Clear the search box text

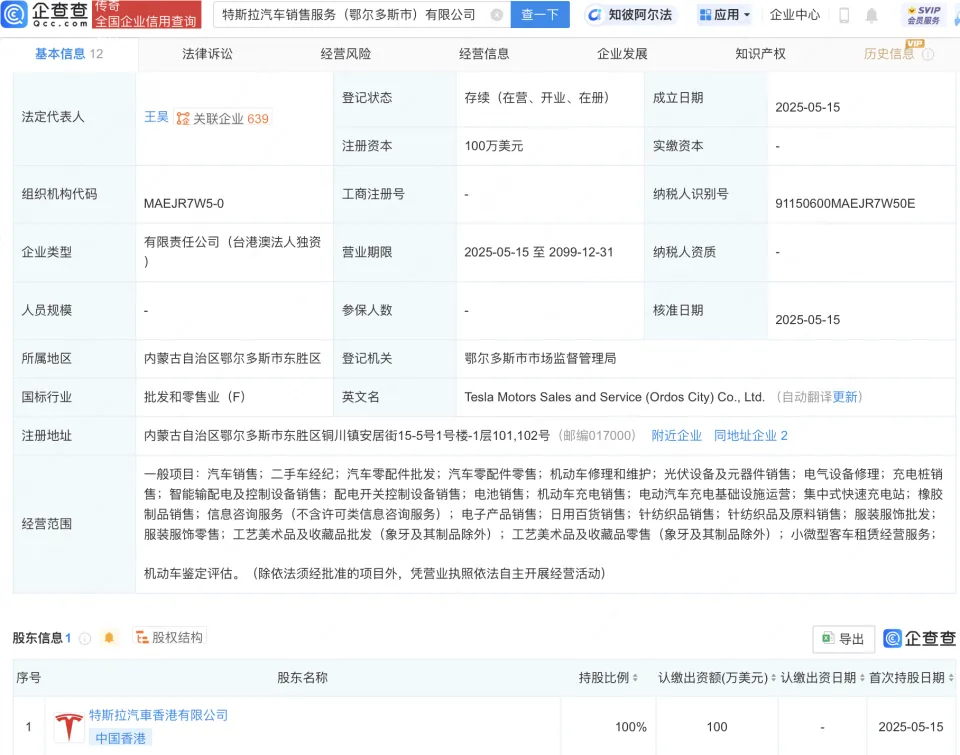coord(497,15)
